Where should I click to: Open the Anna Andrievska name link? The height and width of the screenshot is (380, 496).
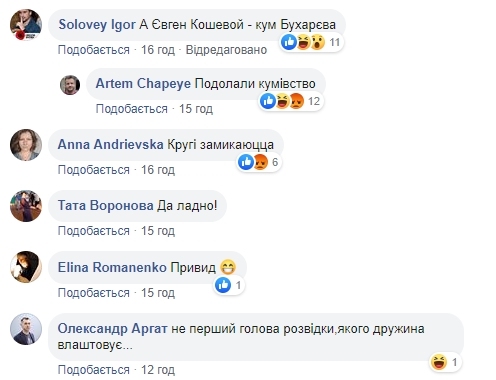point(111,145)
